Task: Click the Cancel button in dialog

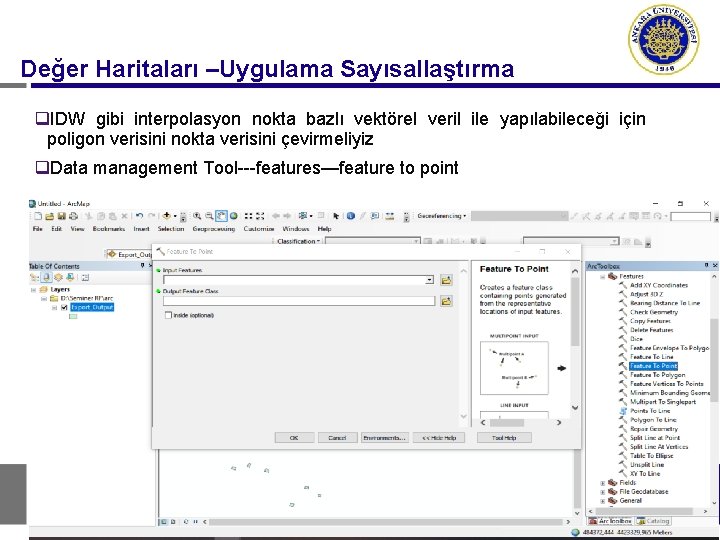Action: 338,438
